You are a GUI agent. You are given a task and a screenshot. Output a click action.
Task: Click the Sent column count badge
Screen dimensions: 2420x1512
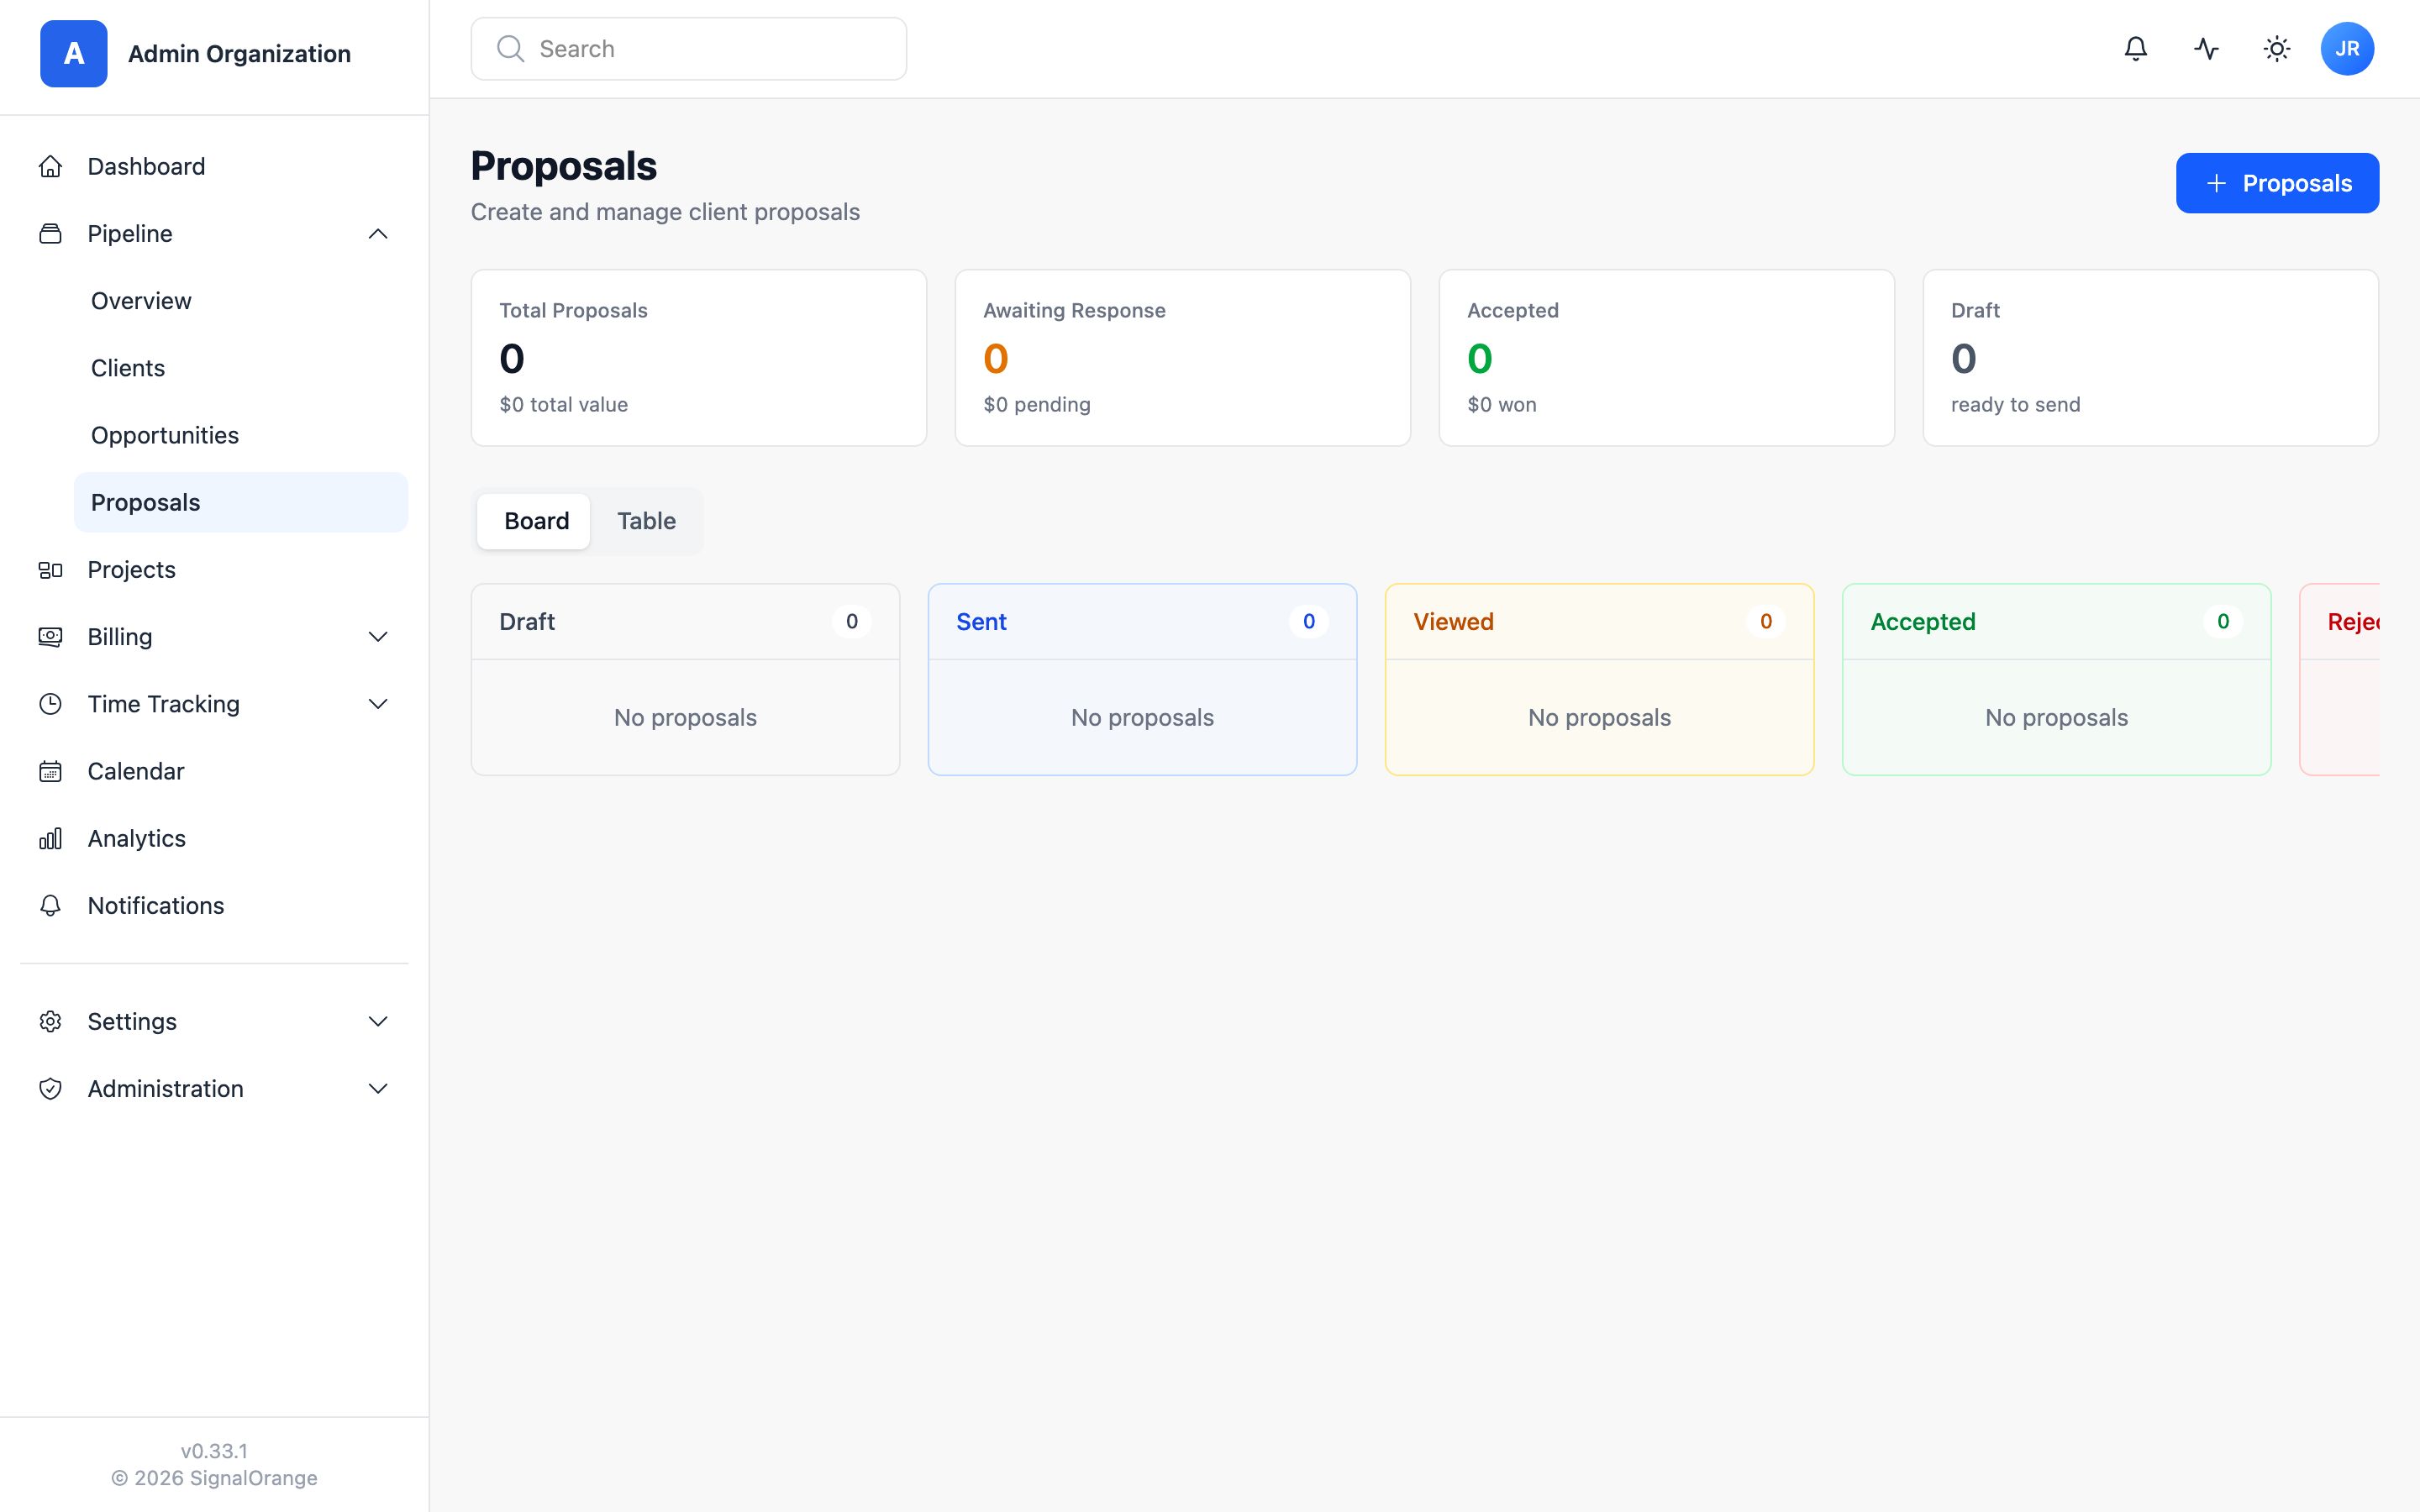pyautogui.click(x=1308, y=622)
